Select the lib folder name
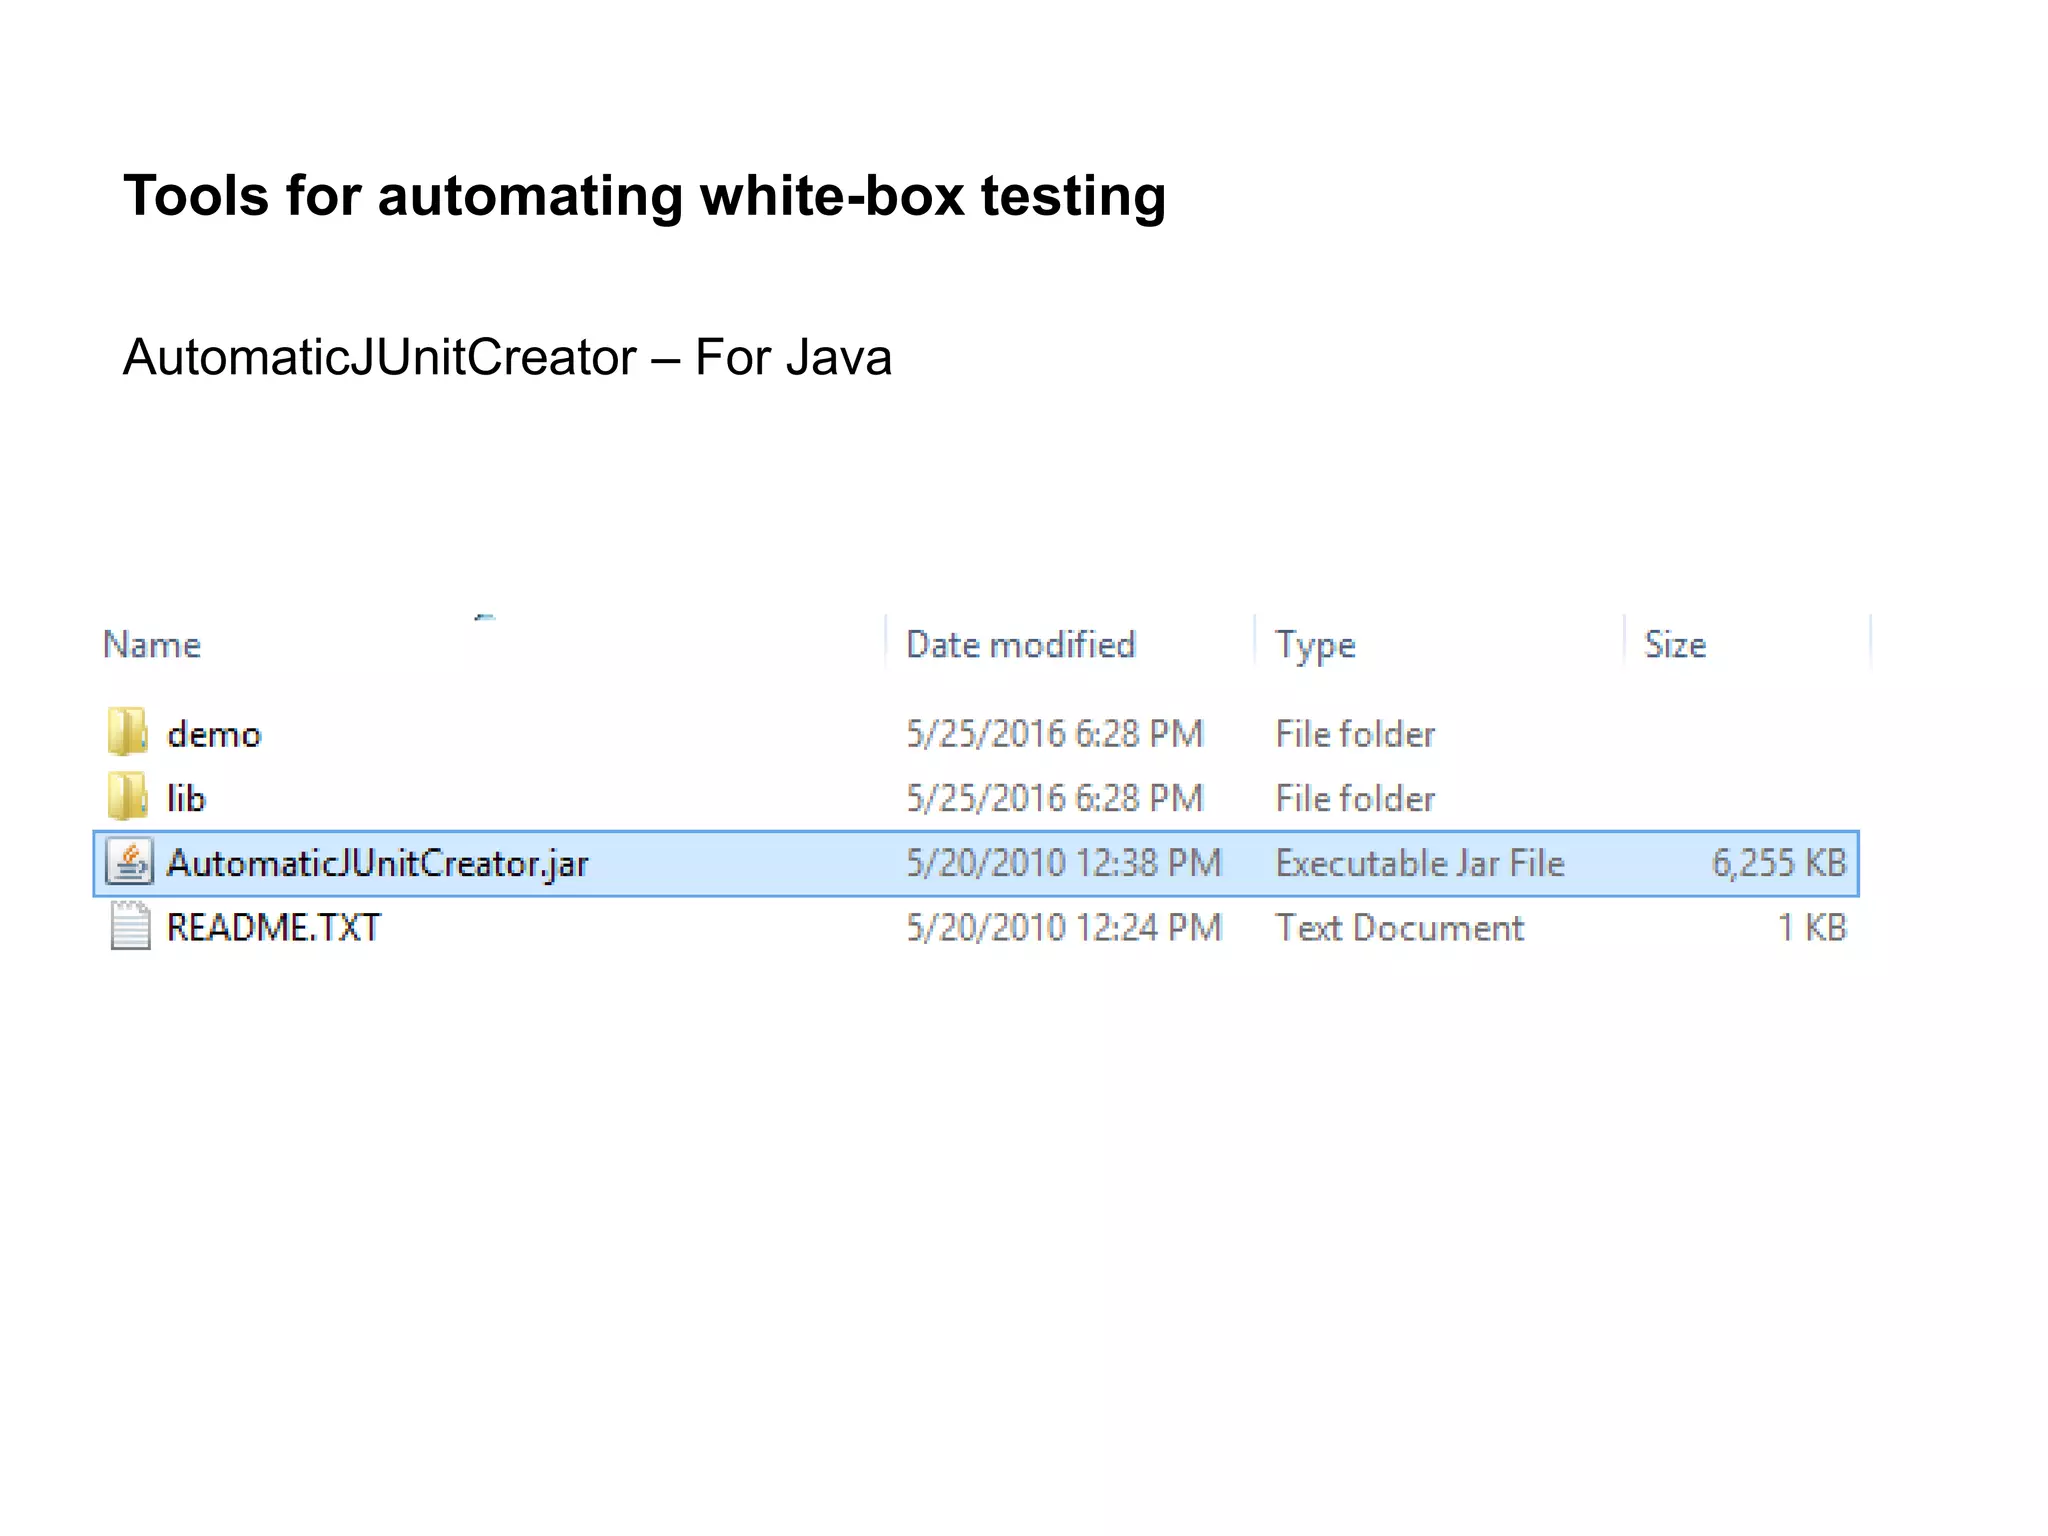The height and width of the screenshot is (1536, 2048). pyautogui.click(x=186, y=798)
